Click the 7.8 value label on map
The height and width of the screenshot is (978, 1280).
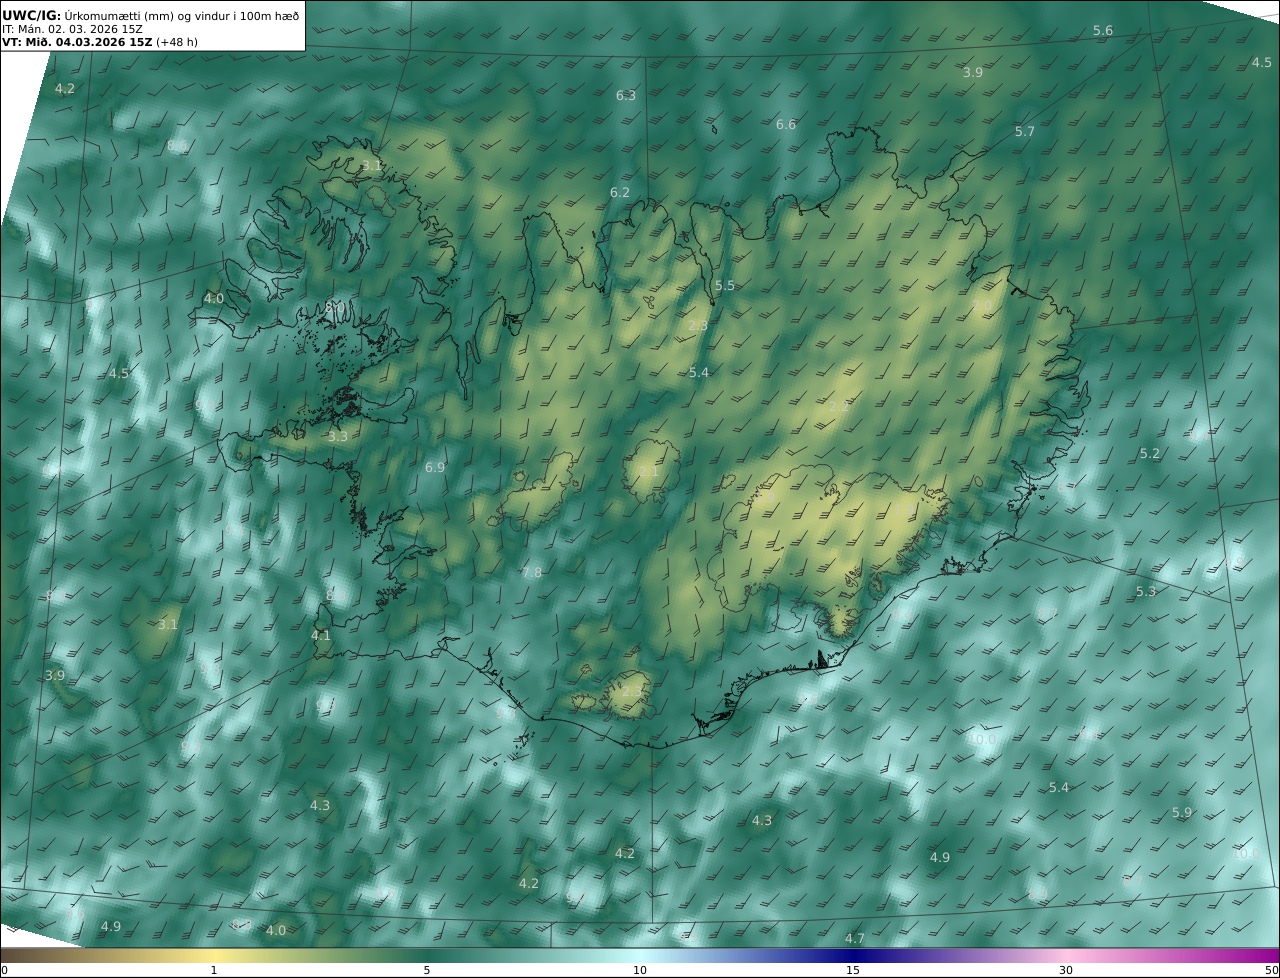[x=532, y=573]
